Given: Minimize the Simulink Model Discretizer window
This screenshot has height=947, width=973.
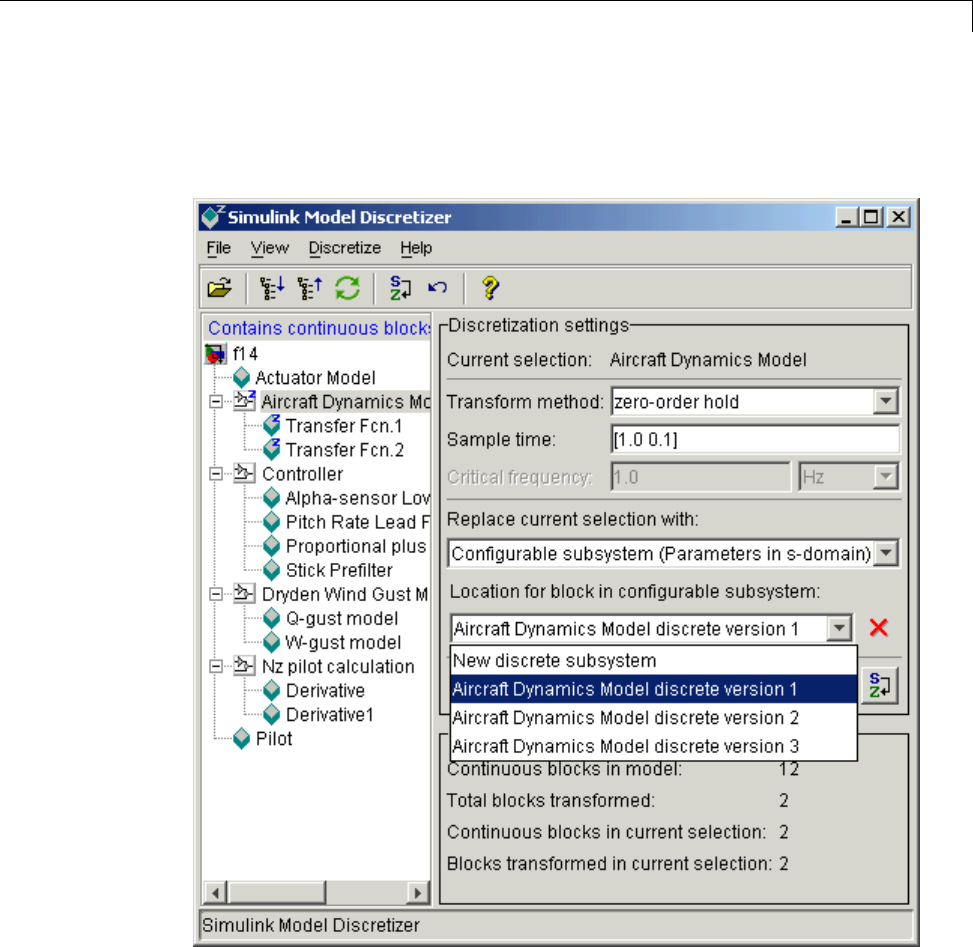Looking at the screenshot, I should coord(846,217).
